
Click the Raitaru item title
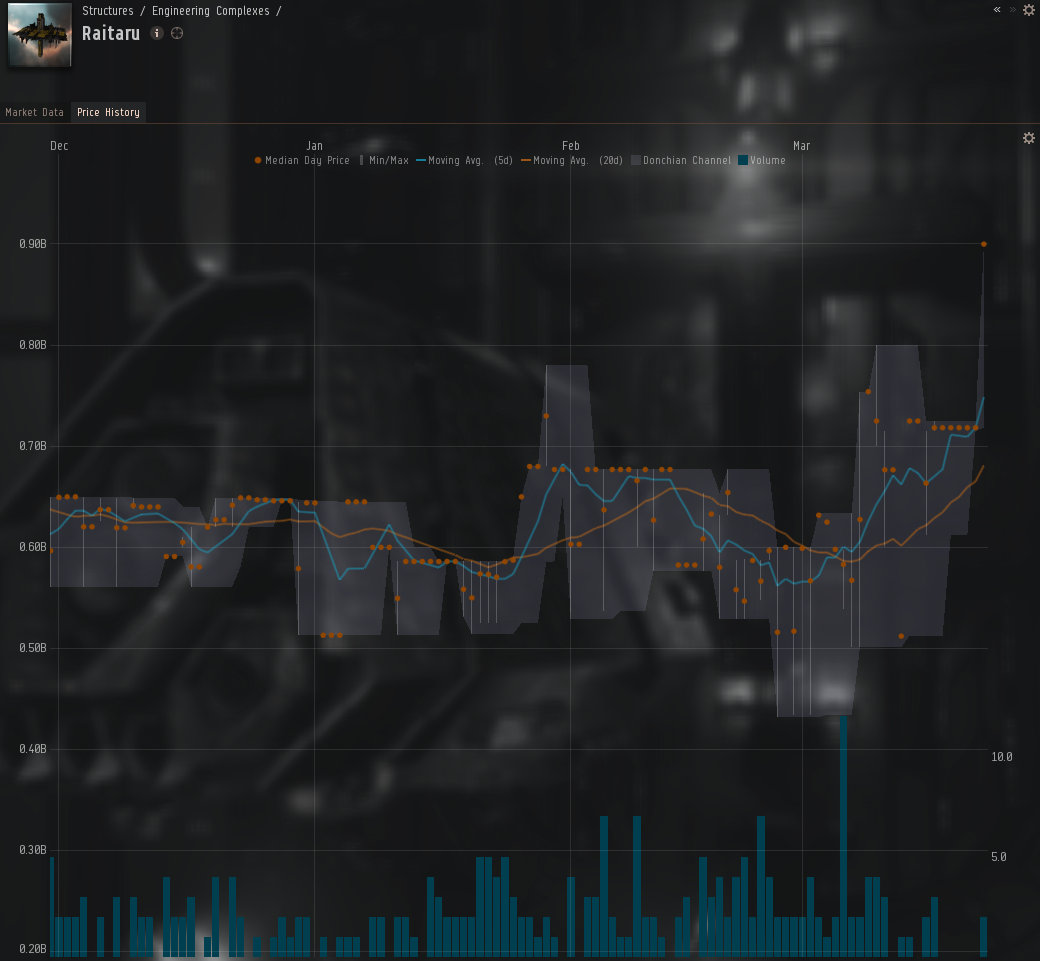click(111, 33)
